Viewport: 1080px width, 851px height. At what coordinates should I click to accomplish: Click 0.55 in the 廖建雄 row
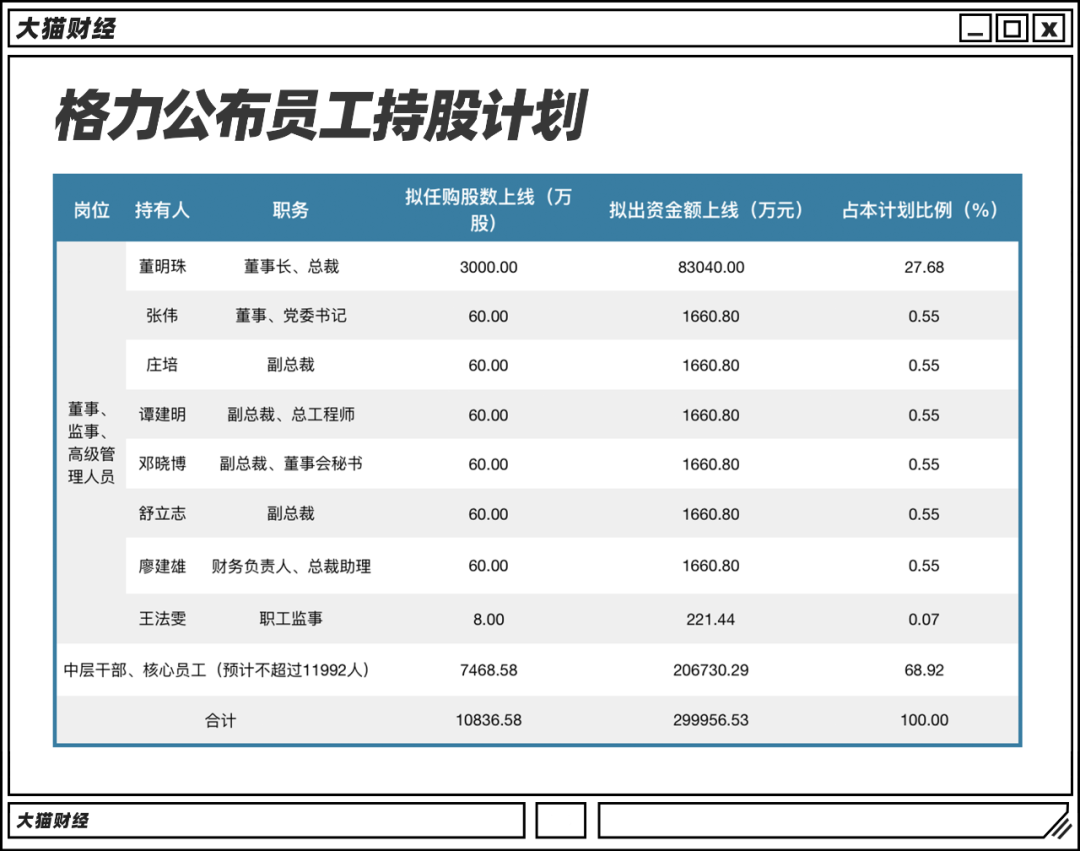(x=924, y=565)
